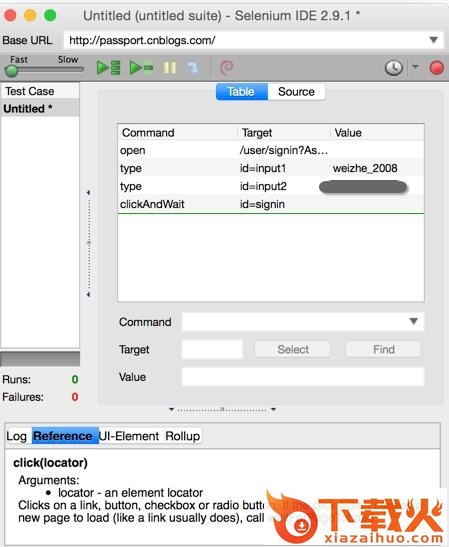The image size is (449, 547).
Task: Click left arrow on bottom panel splitter
Action: pyautogui.click(x=171, y=409)
